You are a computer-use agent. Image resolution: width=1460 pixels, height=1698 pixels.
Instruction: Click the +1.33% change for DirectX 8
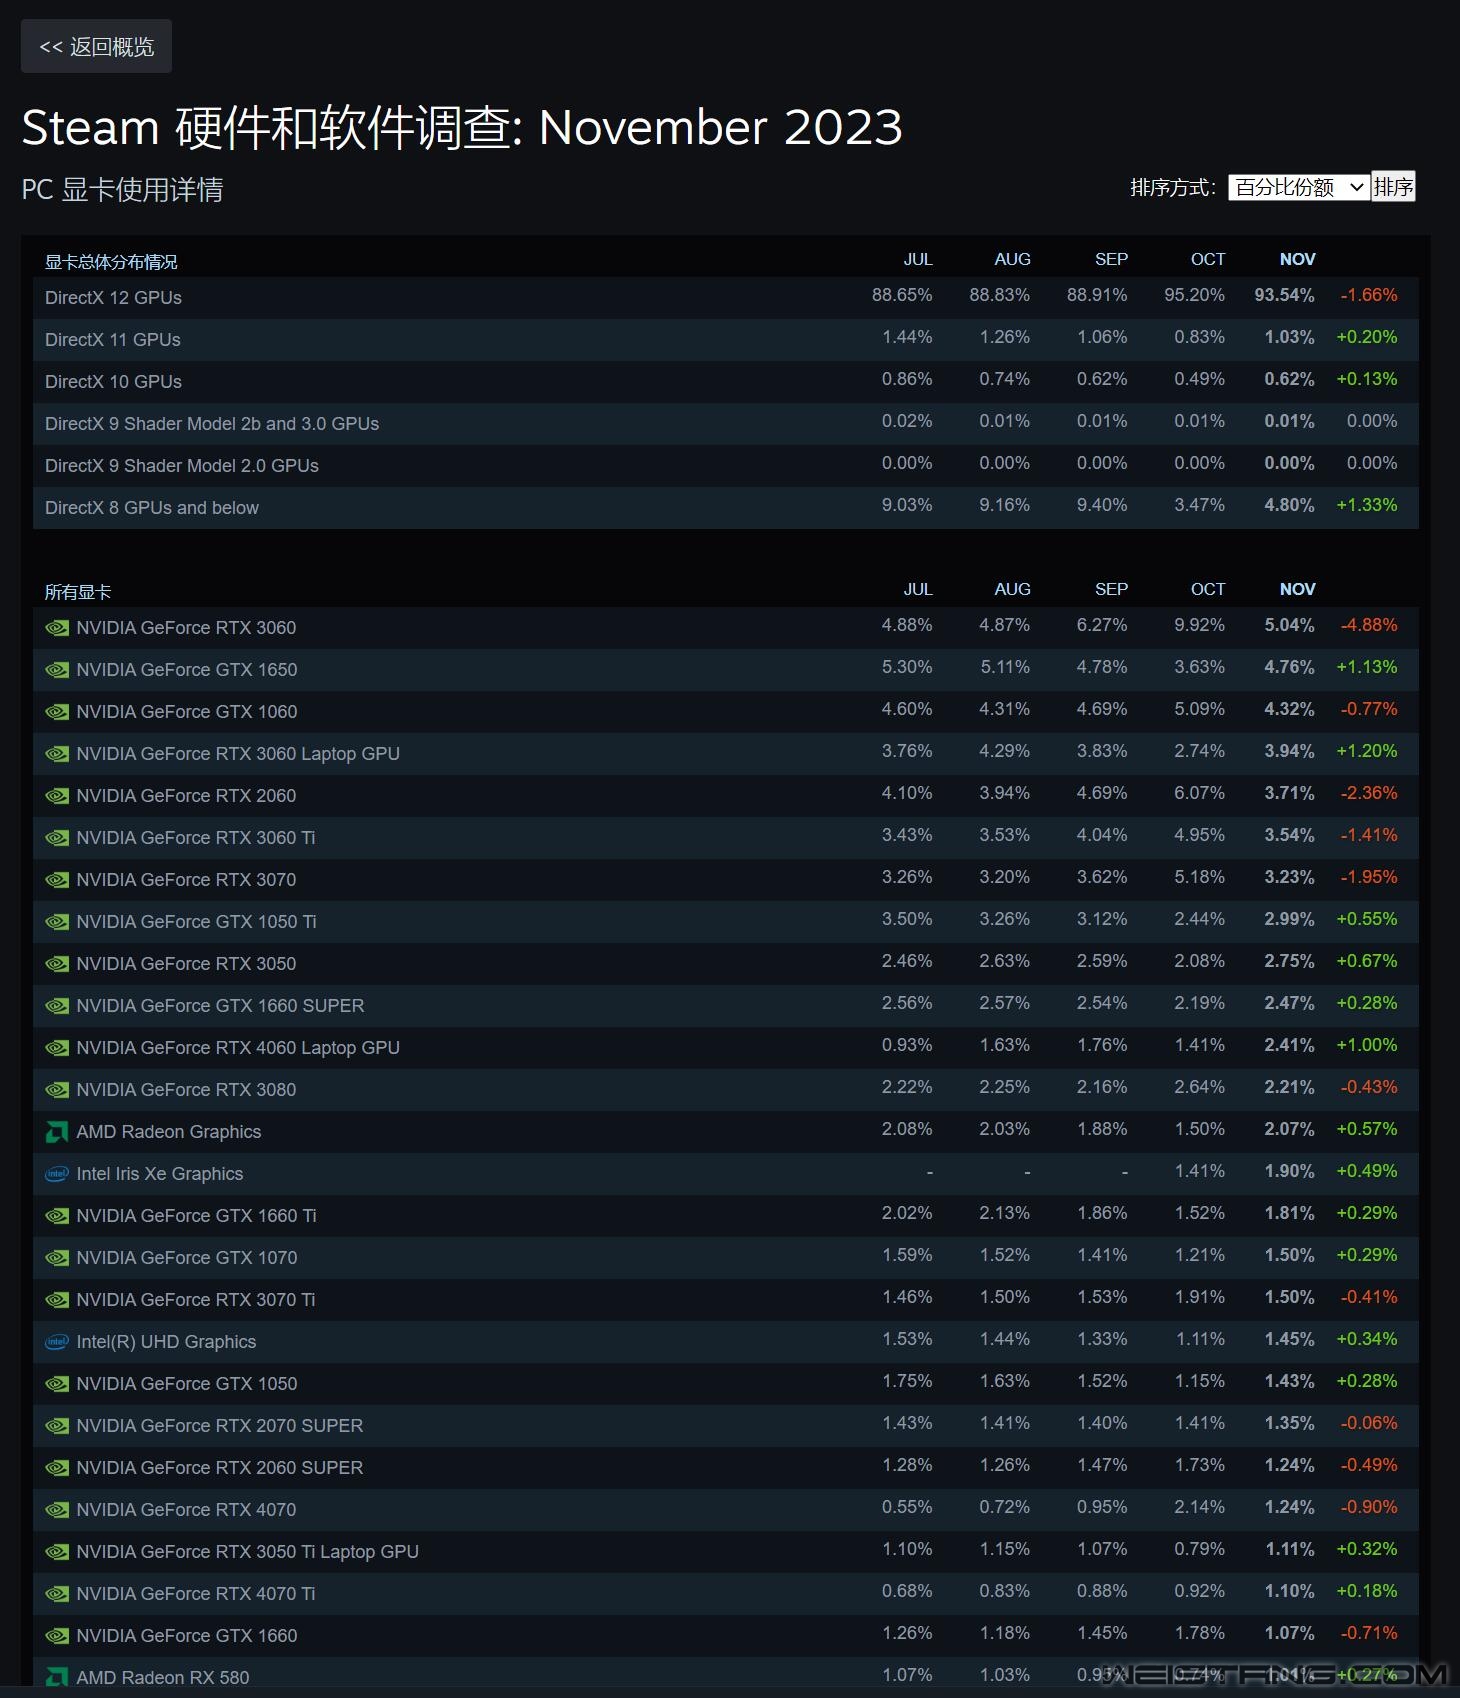pyautogui.click(x=1367, y=505)
